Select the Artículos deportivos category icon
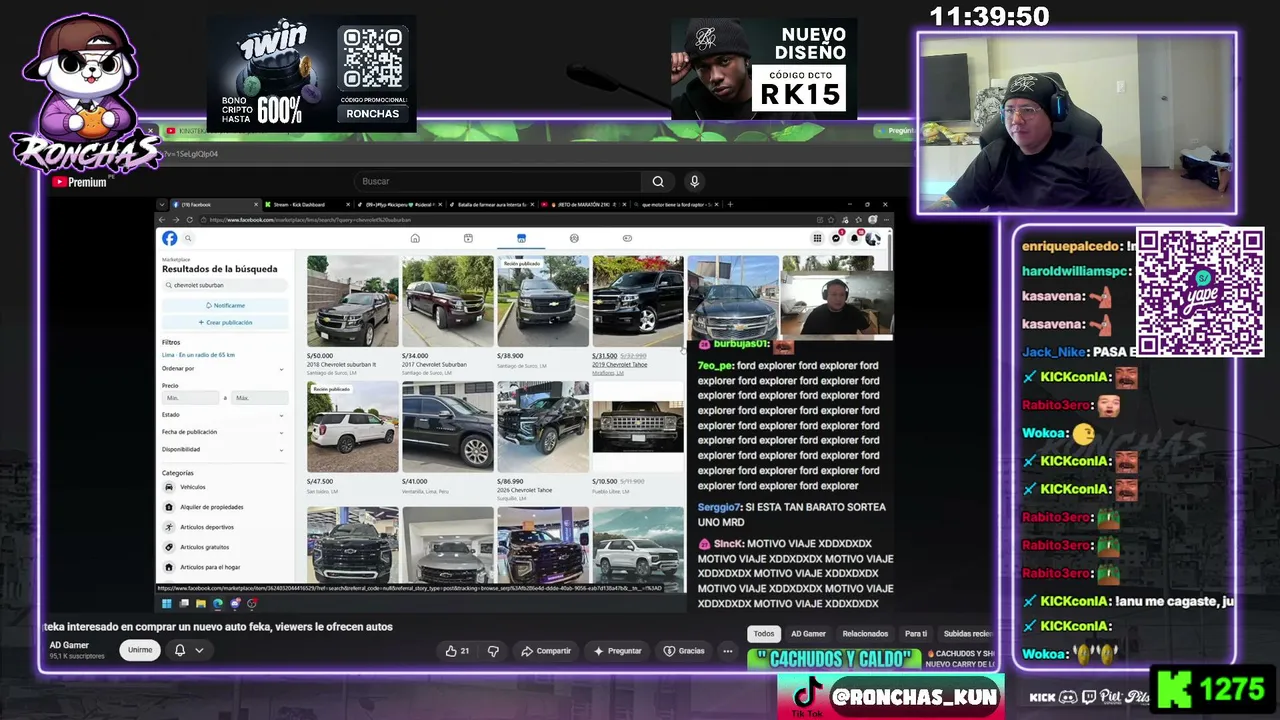The image size is (1280, 720). point(170,527)
